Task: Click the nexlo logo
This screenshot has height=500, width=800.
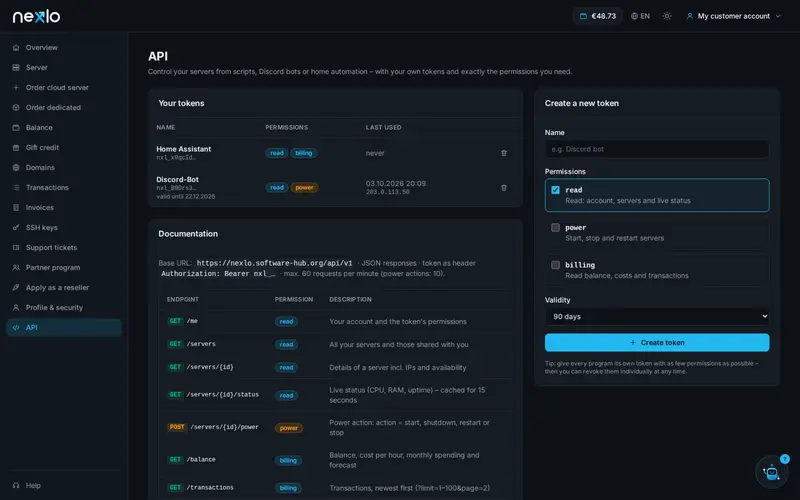Action: coord(36,16)
